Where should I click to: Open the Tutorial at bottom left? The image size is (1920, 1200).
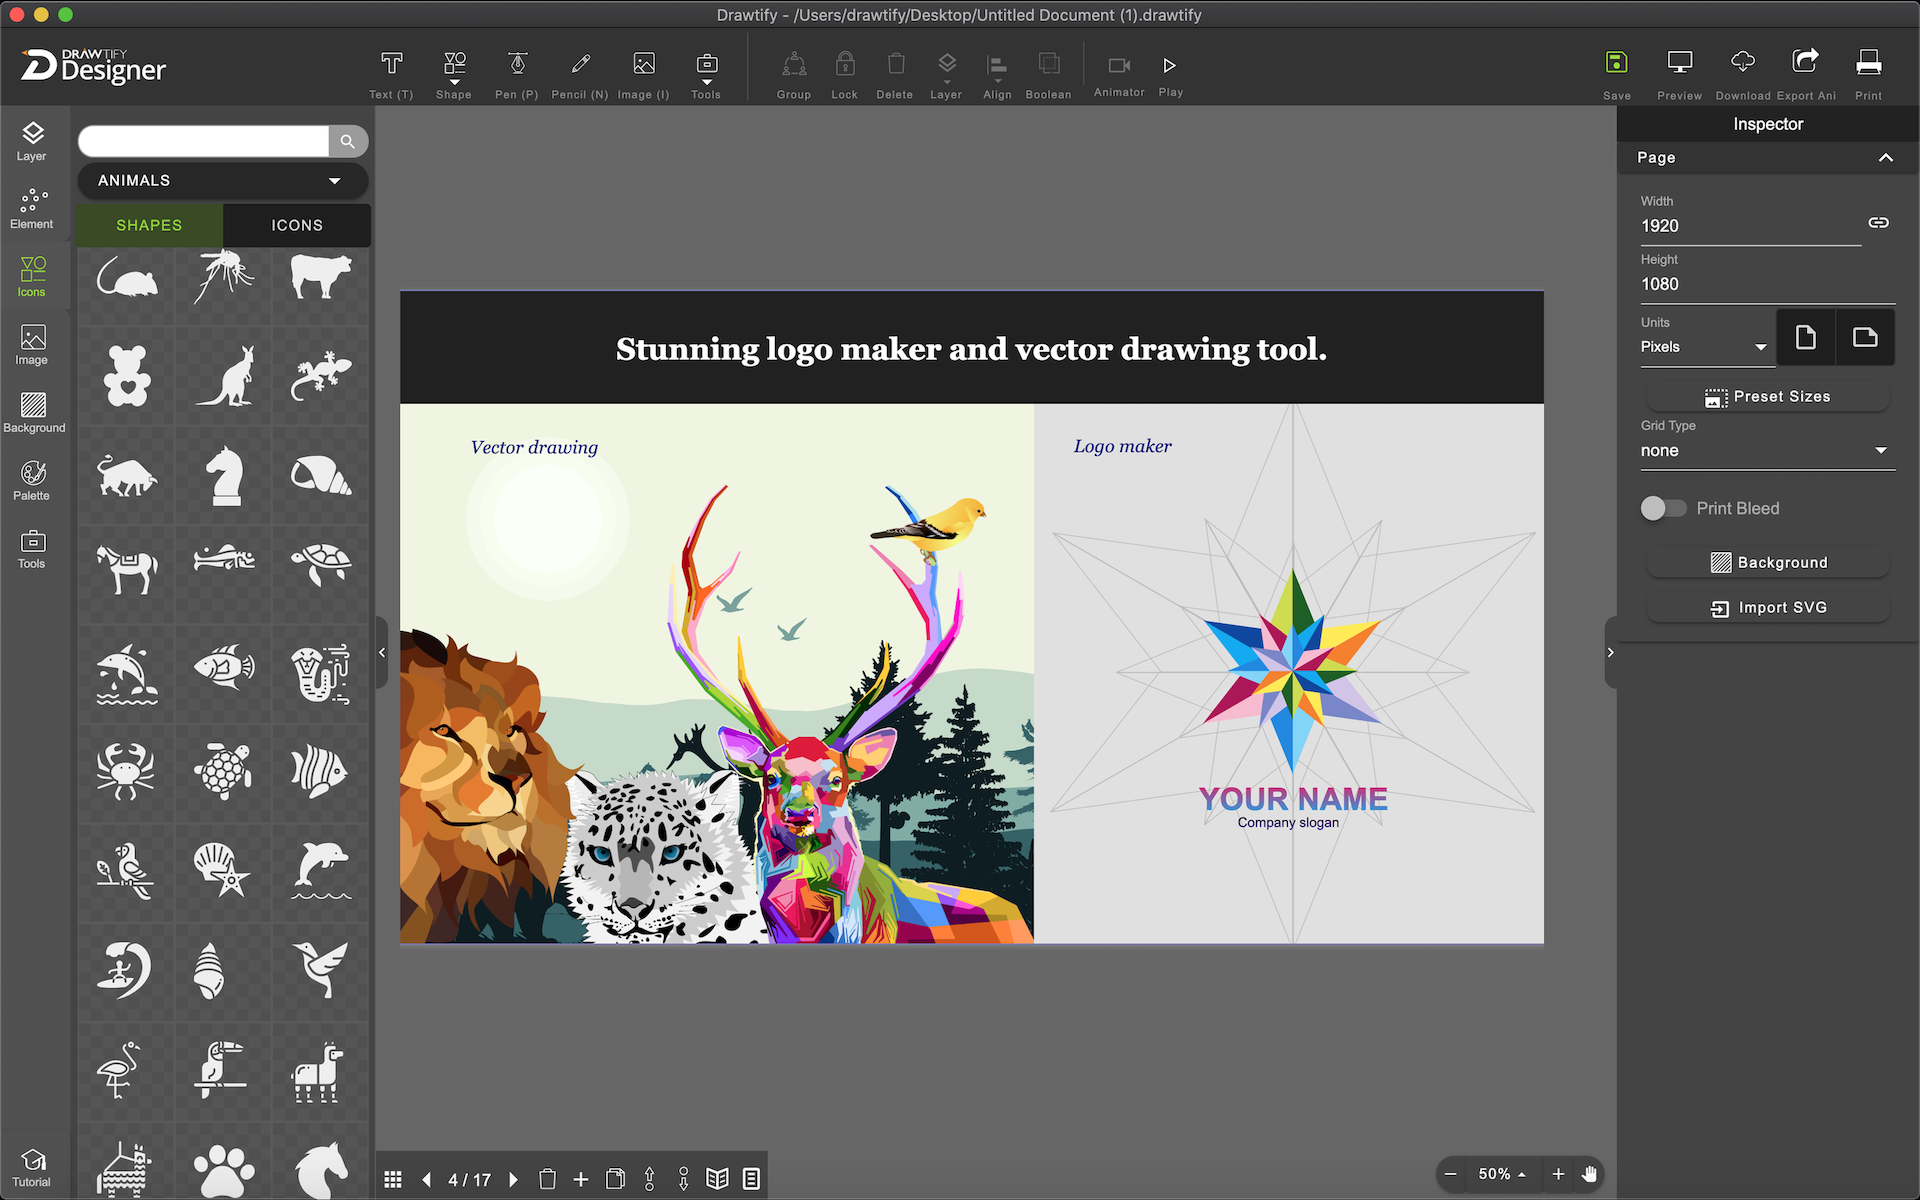[32, 1168]
